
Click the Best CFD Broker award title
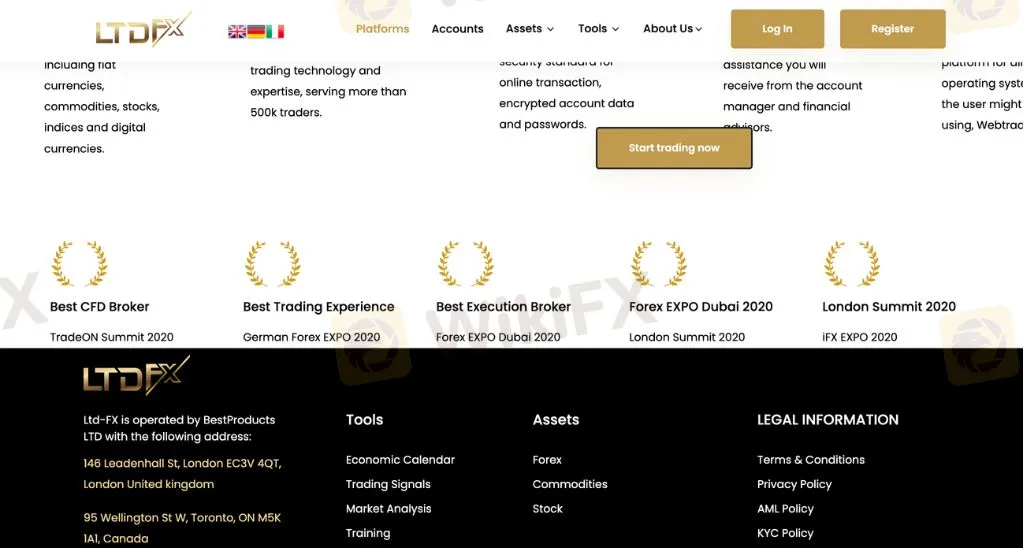pyautogui.click(x=99, y=307)
